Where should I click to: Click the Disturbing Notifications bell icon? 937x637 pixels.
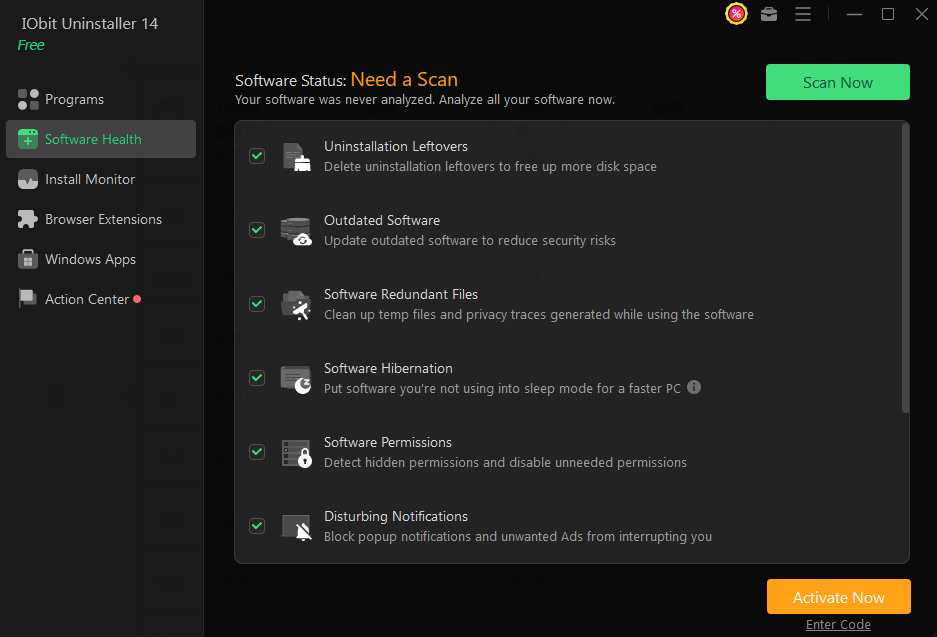coord(296,527)
